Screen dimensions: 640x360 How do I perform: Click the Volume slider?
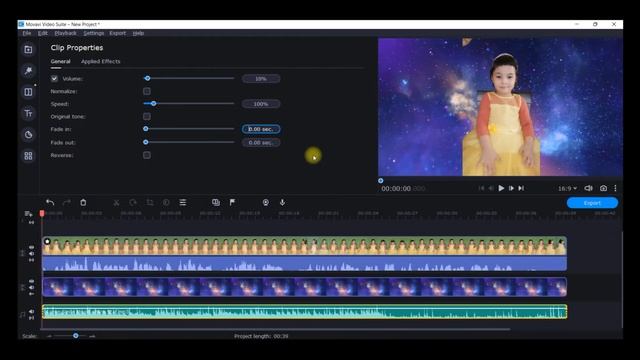point(189,78)
